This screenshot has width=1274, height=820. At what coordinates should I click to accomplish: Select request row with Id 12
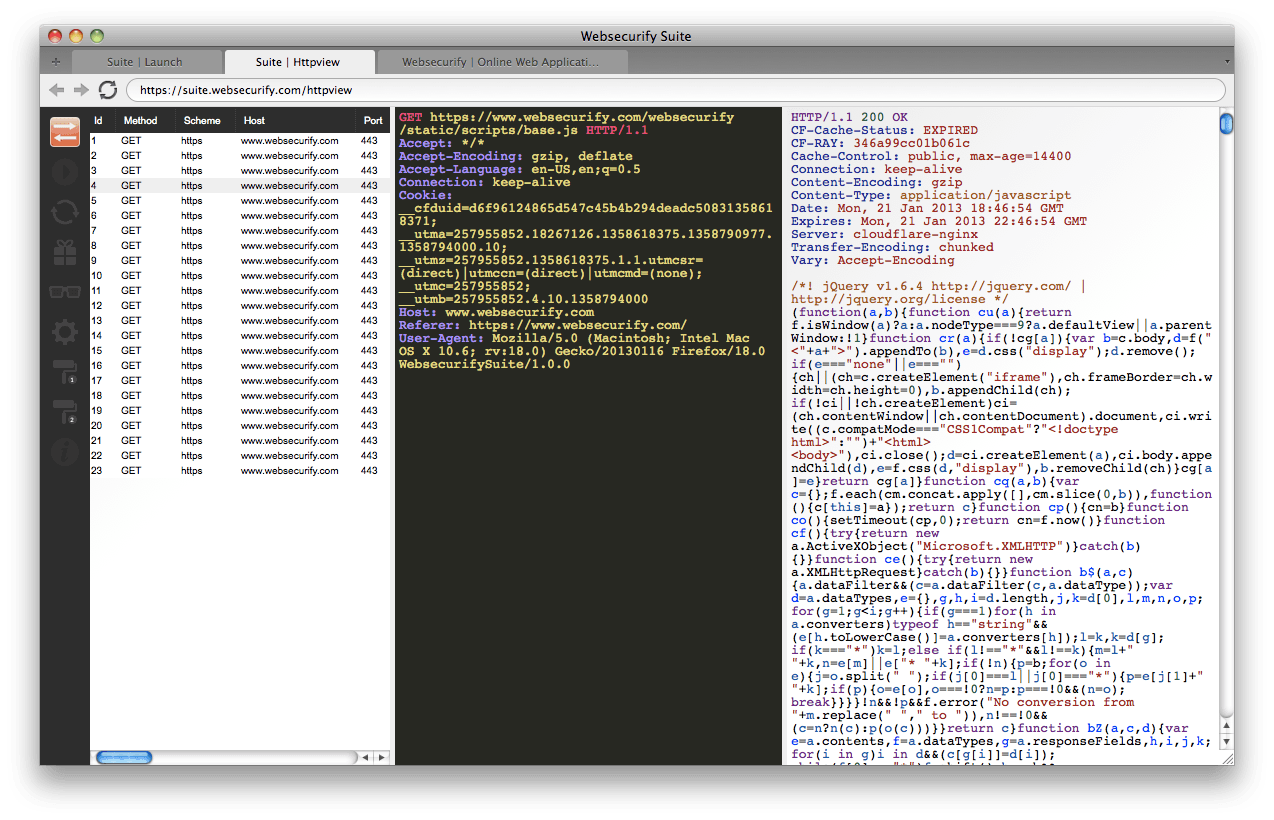[x=240, y=306]
